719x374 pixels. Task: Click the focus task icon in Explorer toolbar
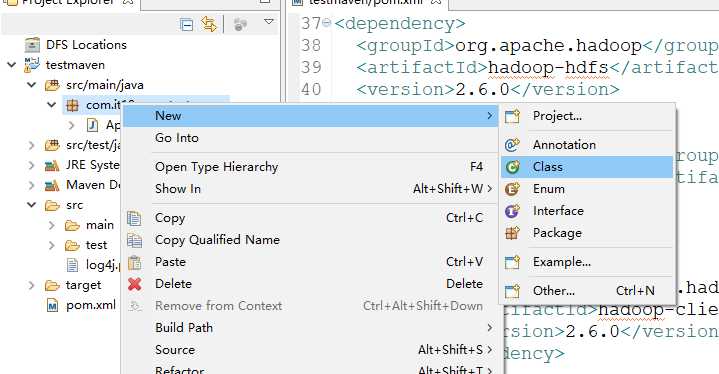(240, 24)
